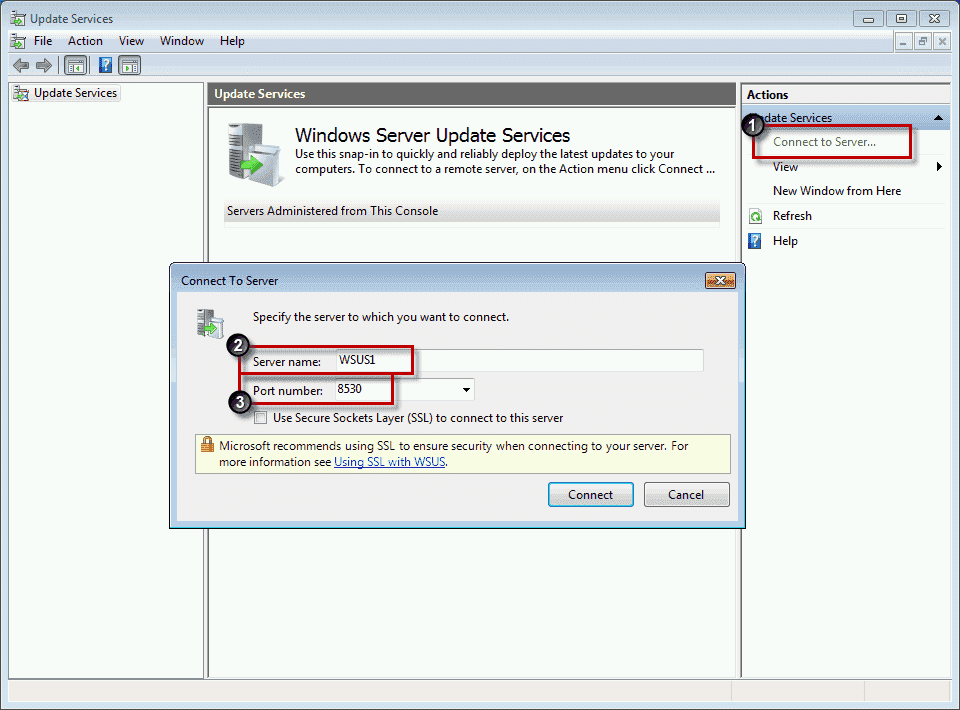This screenshot has width=960, height=710.
Task: Open the Port number dropdown
Action: (x=465, y=389)
